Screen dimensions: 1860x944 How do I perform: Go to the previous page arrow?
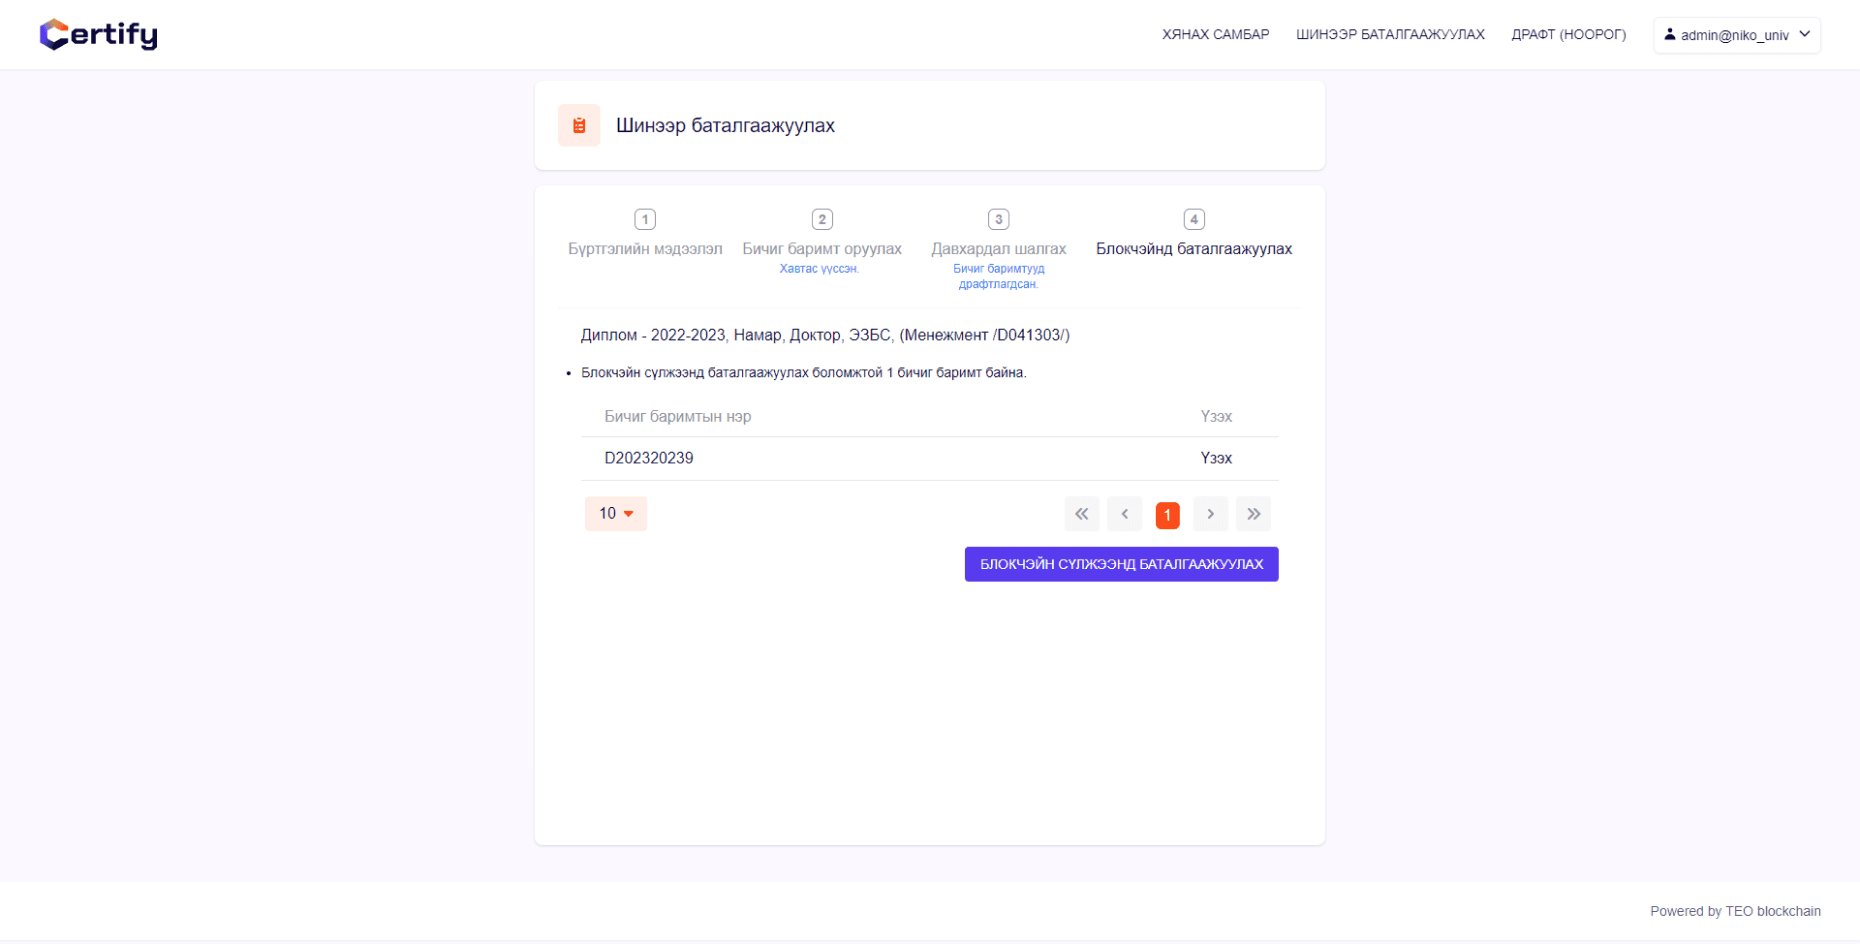[1125, 514]
